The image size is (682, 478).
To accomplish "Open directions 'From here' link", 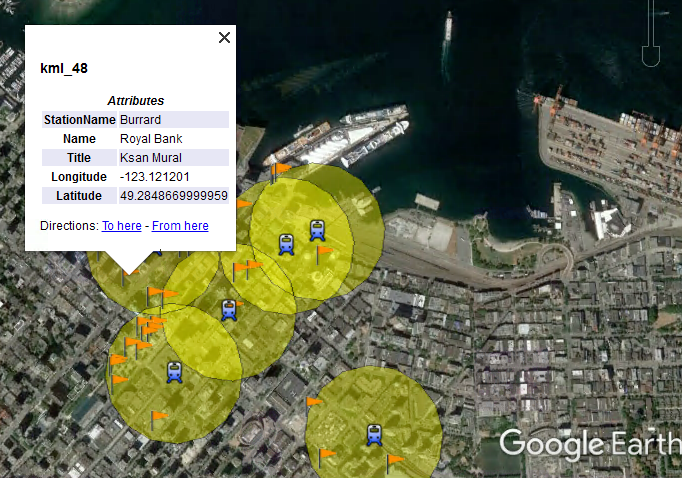I will pos(180,226).
